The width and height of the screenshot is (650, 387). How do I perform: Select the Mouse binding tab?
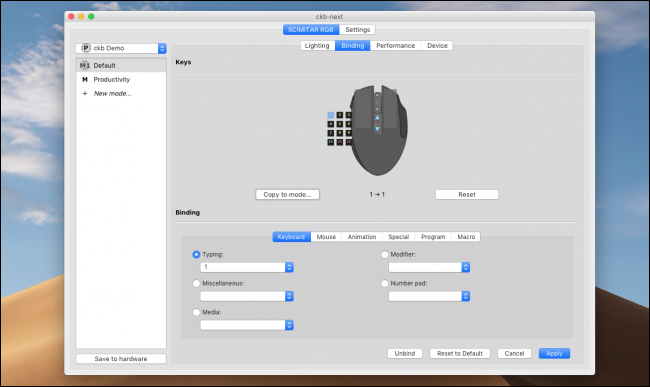(326, 237)
